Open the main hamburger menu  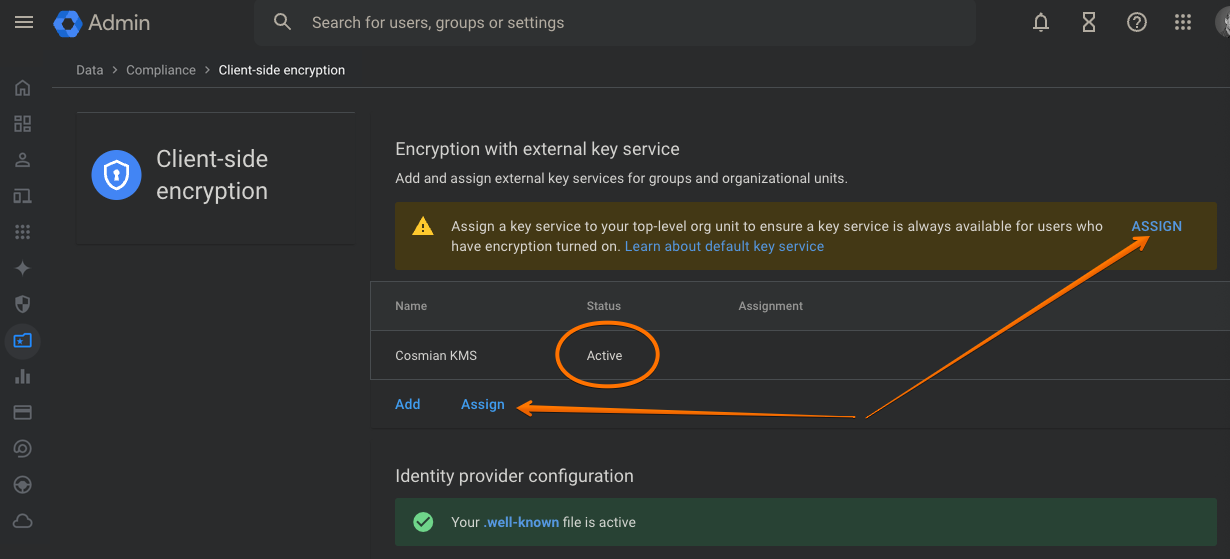click(23, 22)
